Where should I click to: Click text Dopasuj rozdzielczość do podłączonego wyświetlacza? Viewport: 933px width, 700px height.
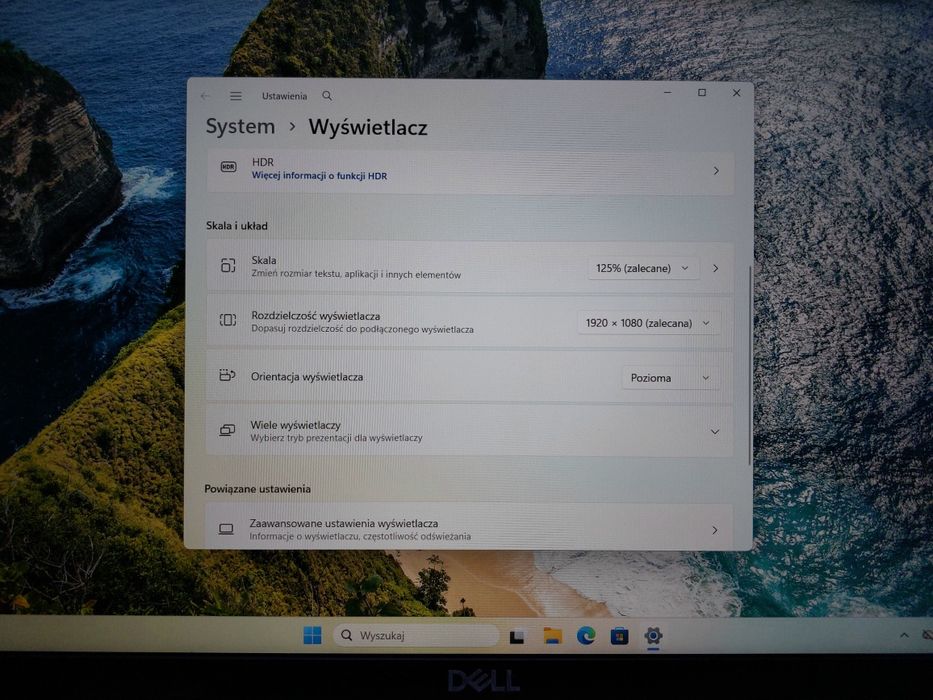(362, 329)
